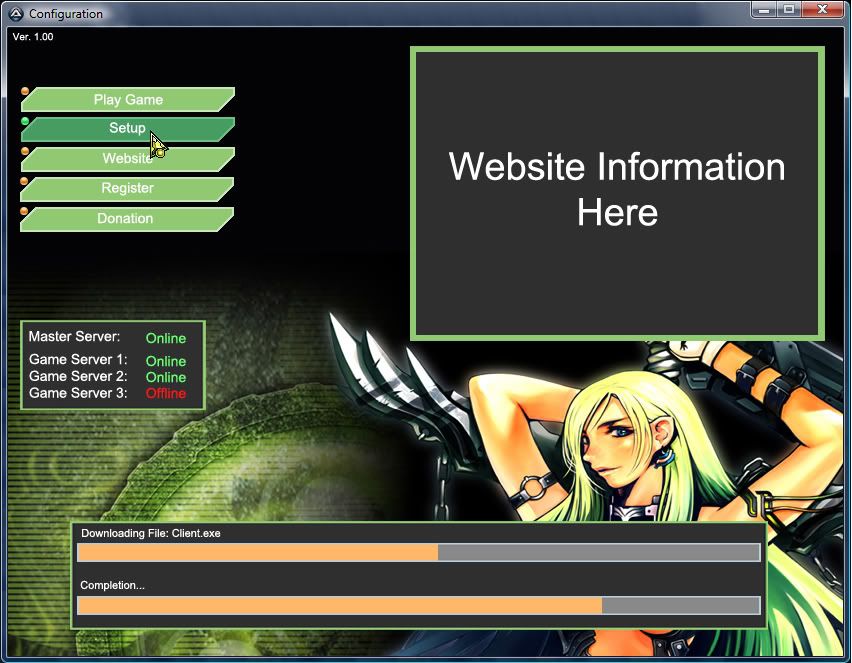
Task: Click the green dot beside Setup
Action: [x=25, y=121]
